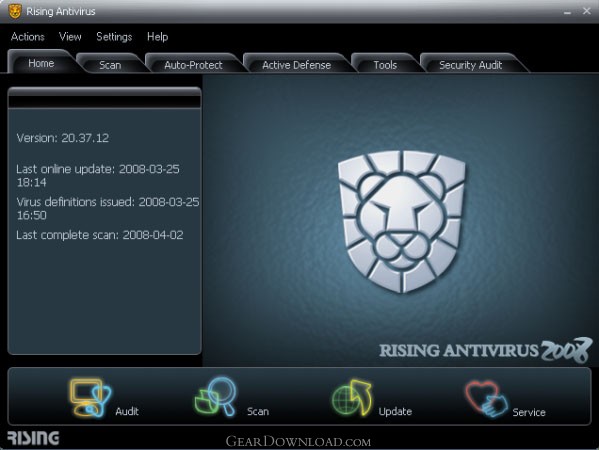Close the Rising Antivirus window
The image size is (599, 450).
pyautogui.click(x=586, y=11)
